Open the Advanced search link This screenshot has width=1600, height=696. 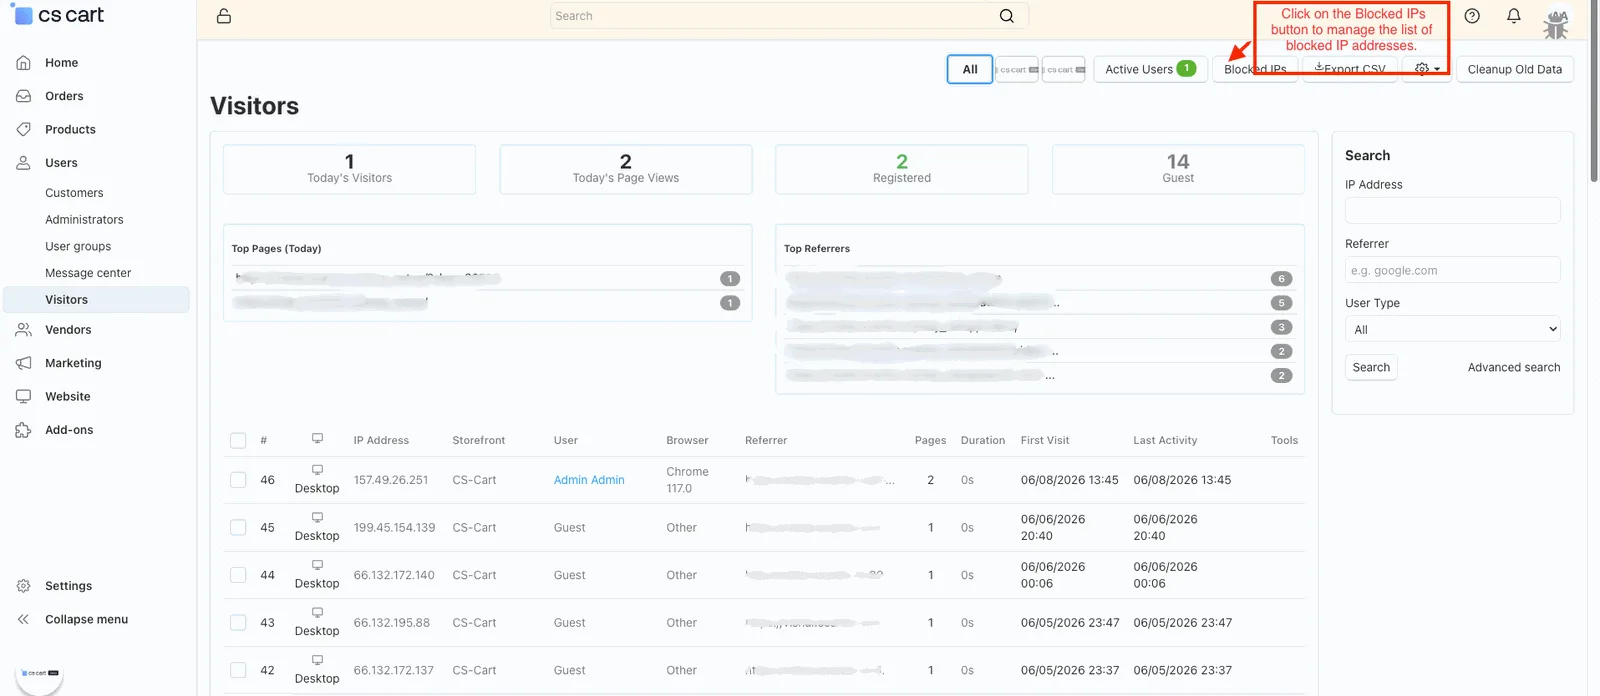click(x=1514, y=367)
